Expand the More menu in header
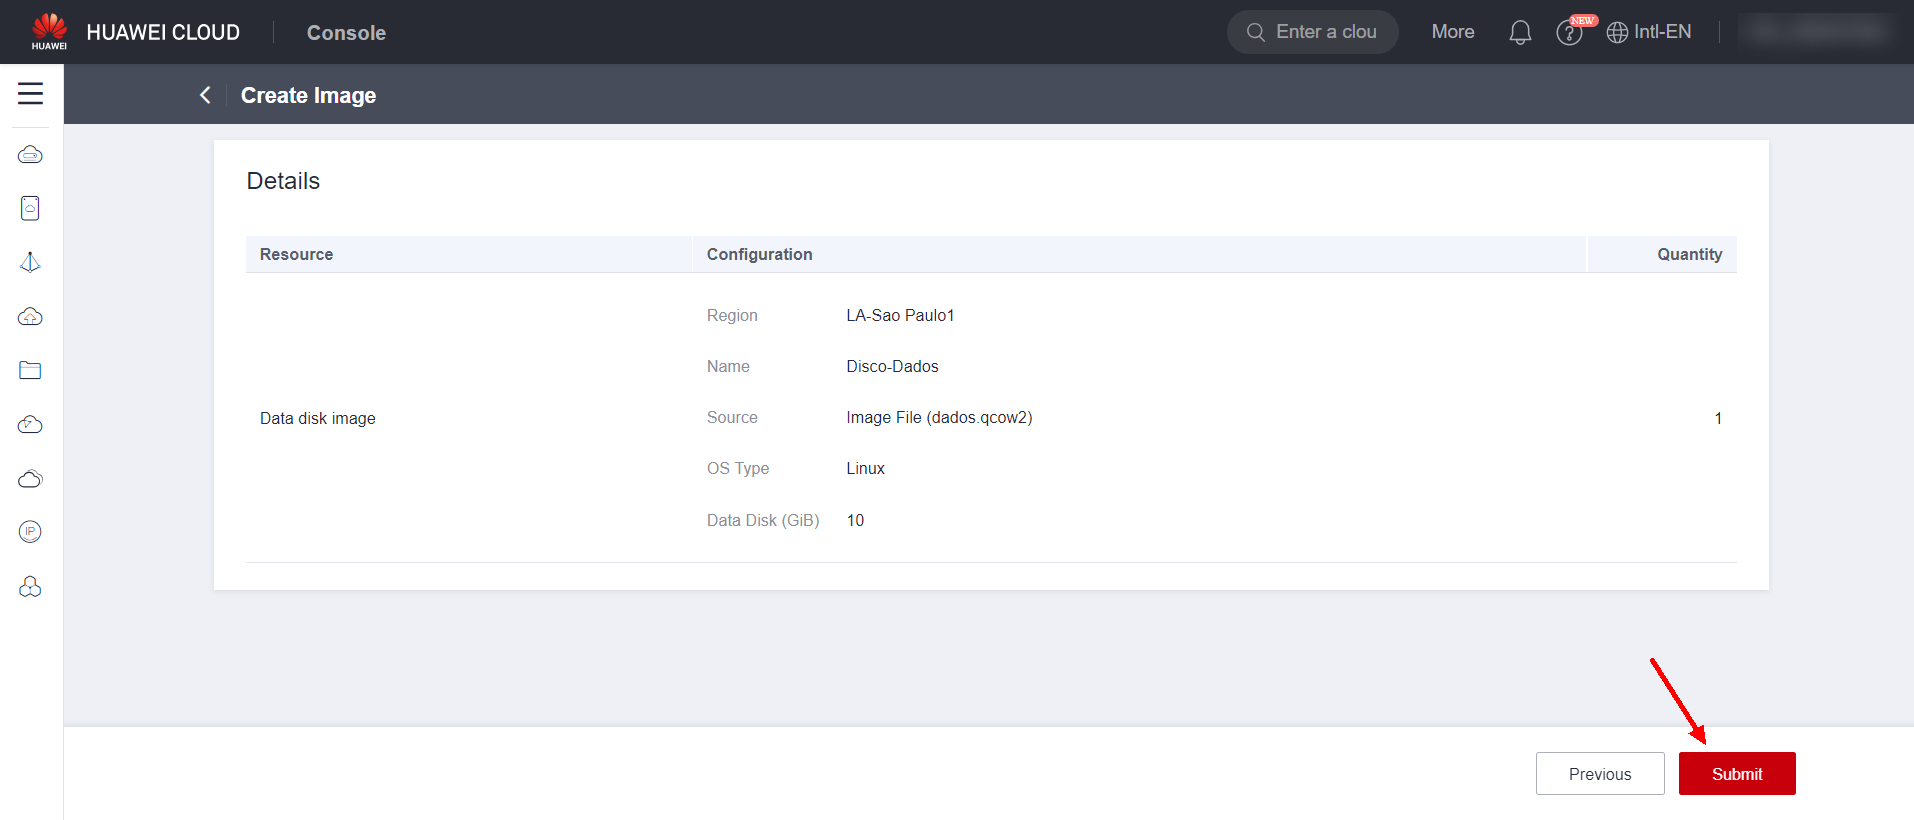The image size is (1914, 820). [x=1452, y=32]
